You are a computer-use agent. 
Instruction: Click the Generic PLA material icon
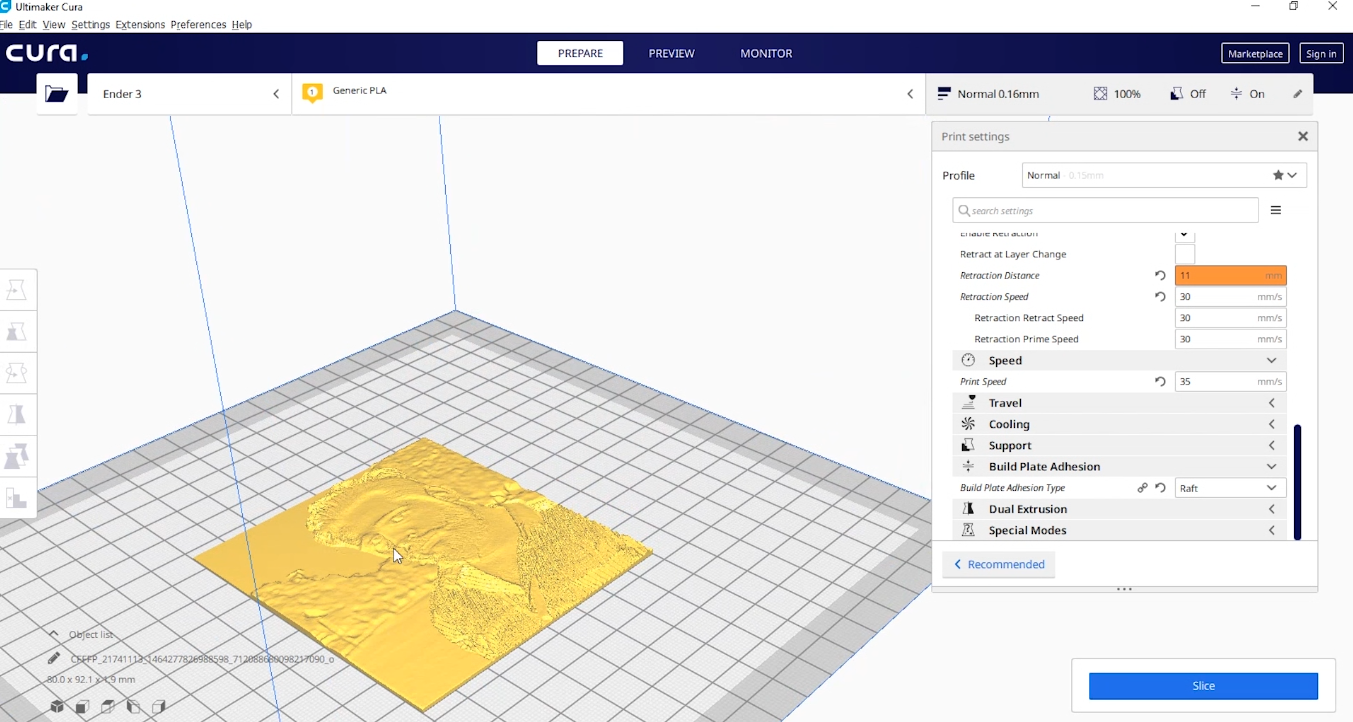(x=313, y=93)
